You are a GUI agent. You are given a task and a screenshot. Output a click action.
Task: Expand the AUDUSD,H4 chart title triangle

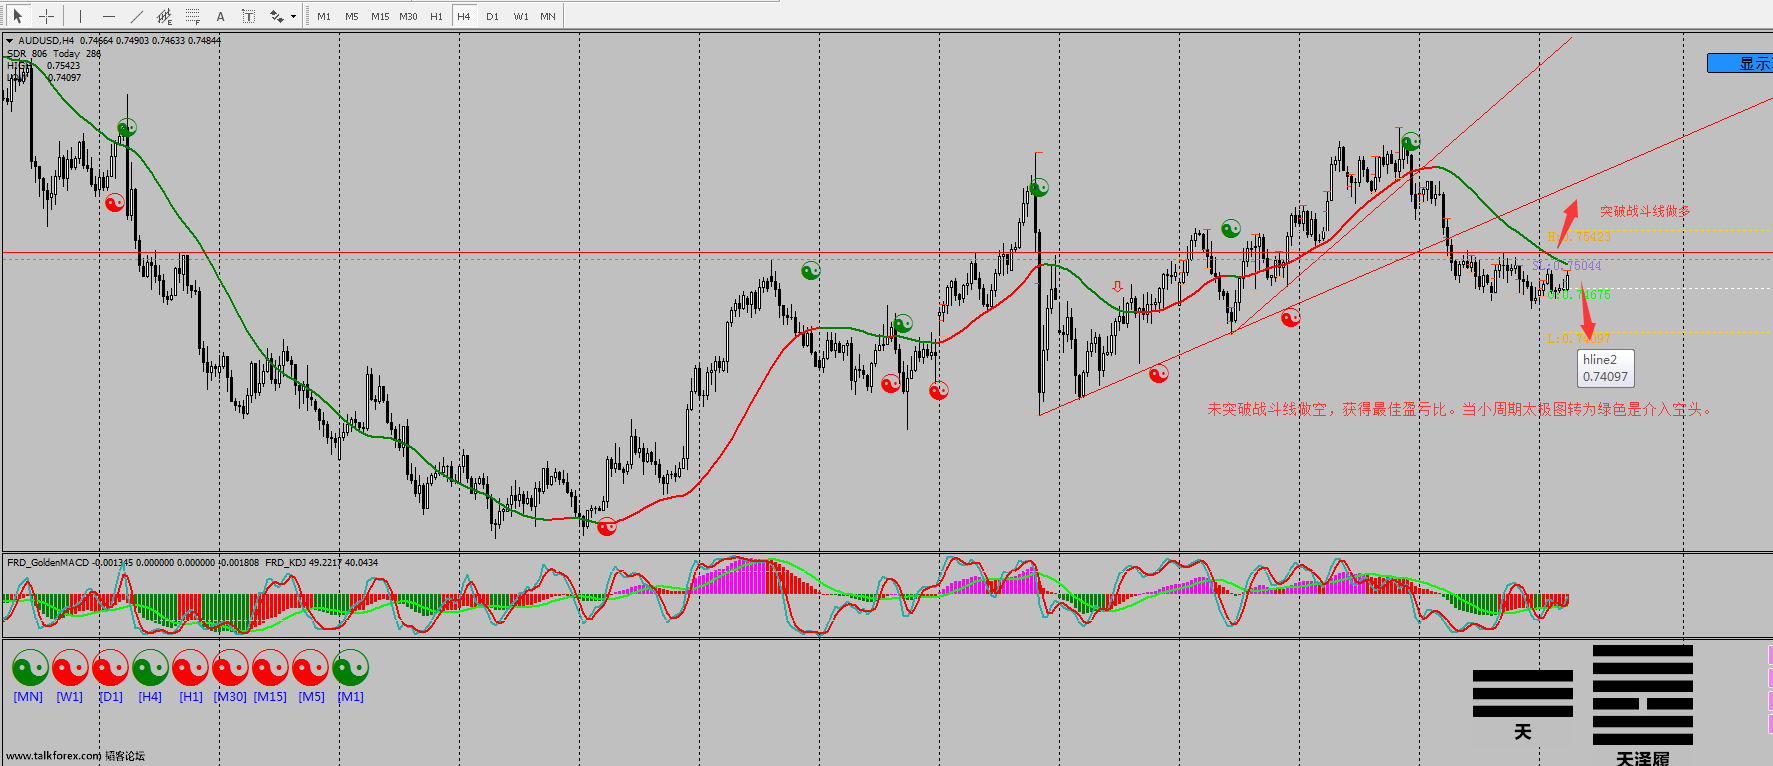click(9, 41)
